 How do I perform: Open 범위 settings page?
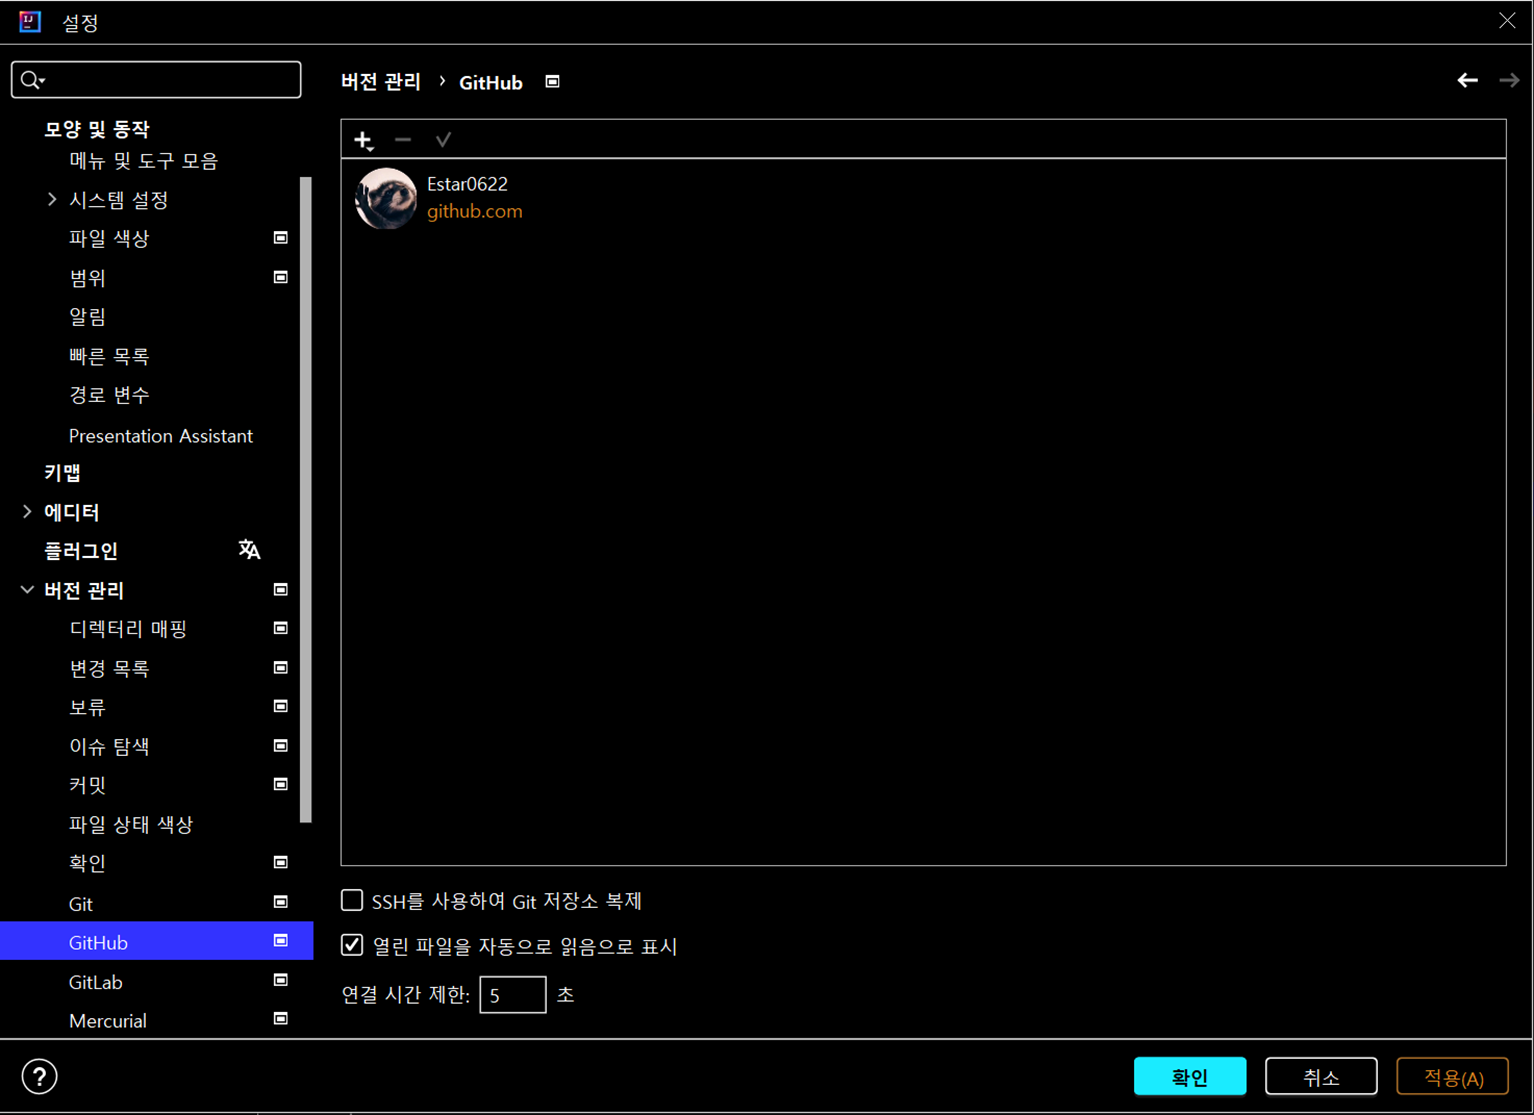pos(87,278)
